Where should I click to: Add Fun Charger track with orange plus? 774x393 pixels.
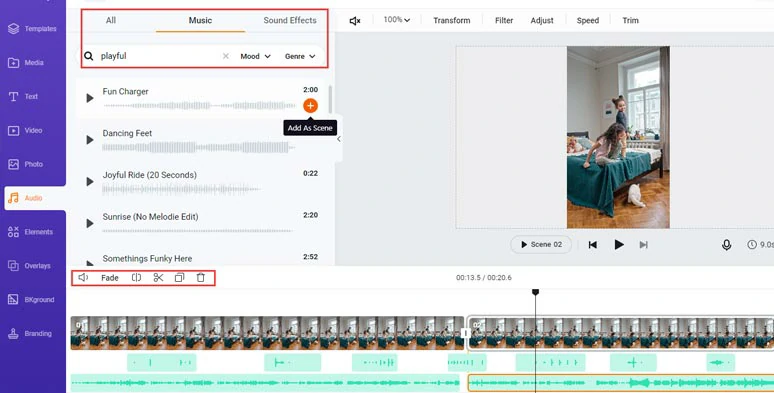[x=310, y=105]
